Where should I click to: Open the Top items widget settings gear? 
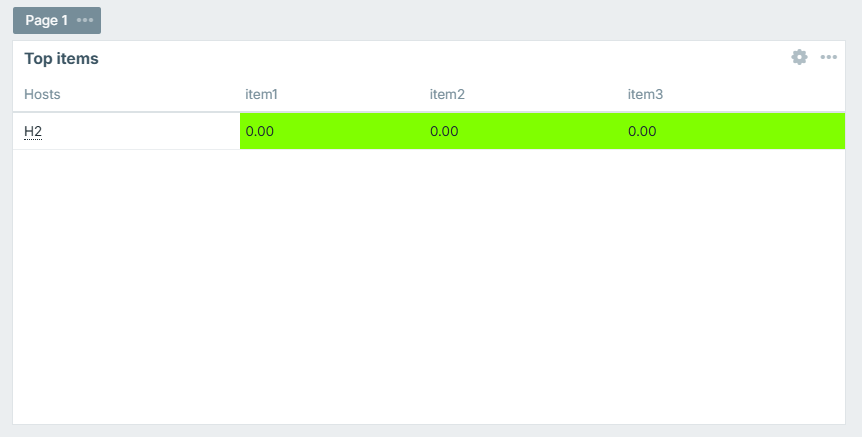click(x=799, y=57)
